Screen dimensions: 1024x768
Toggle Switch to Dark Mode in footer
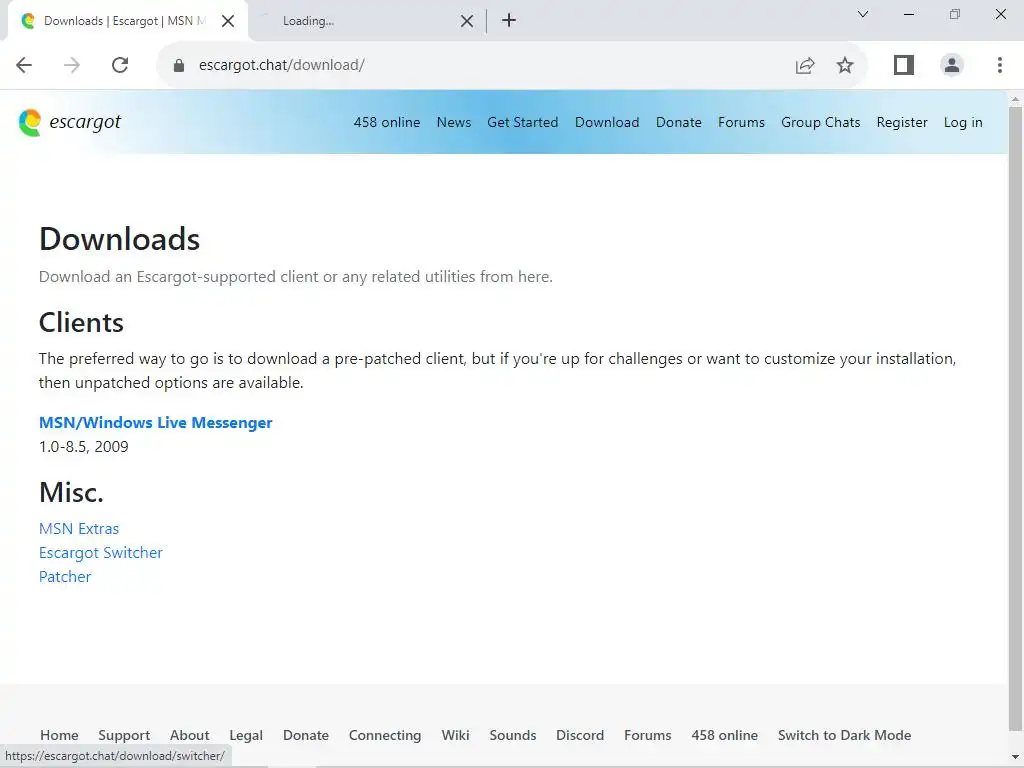point(844,735)
